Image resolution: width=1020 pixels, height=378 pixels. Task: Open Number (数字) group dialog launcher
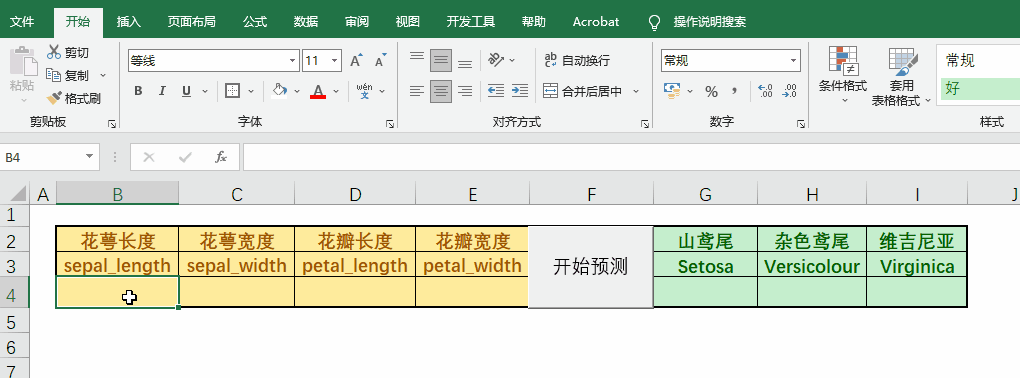point(801,123)
